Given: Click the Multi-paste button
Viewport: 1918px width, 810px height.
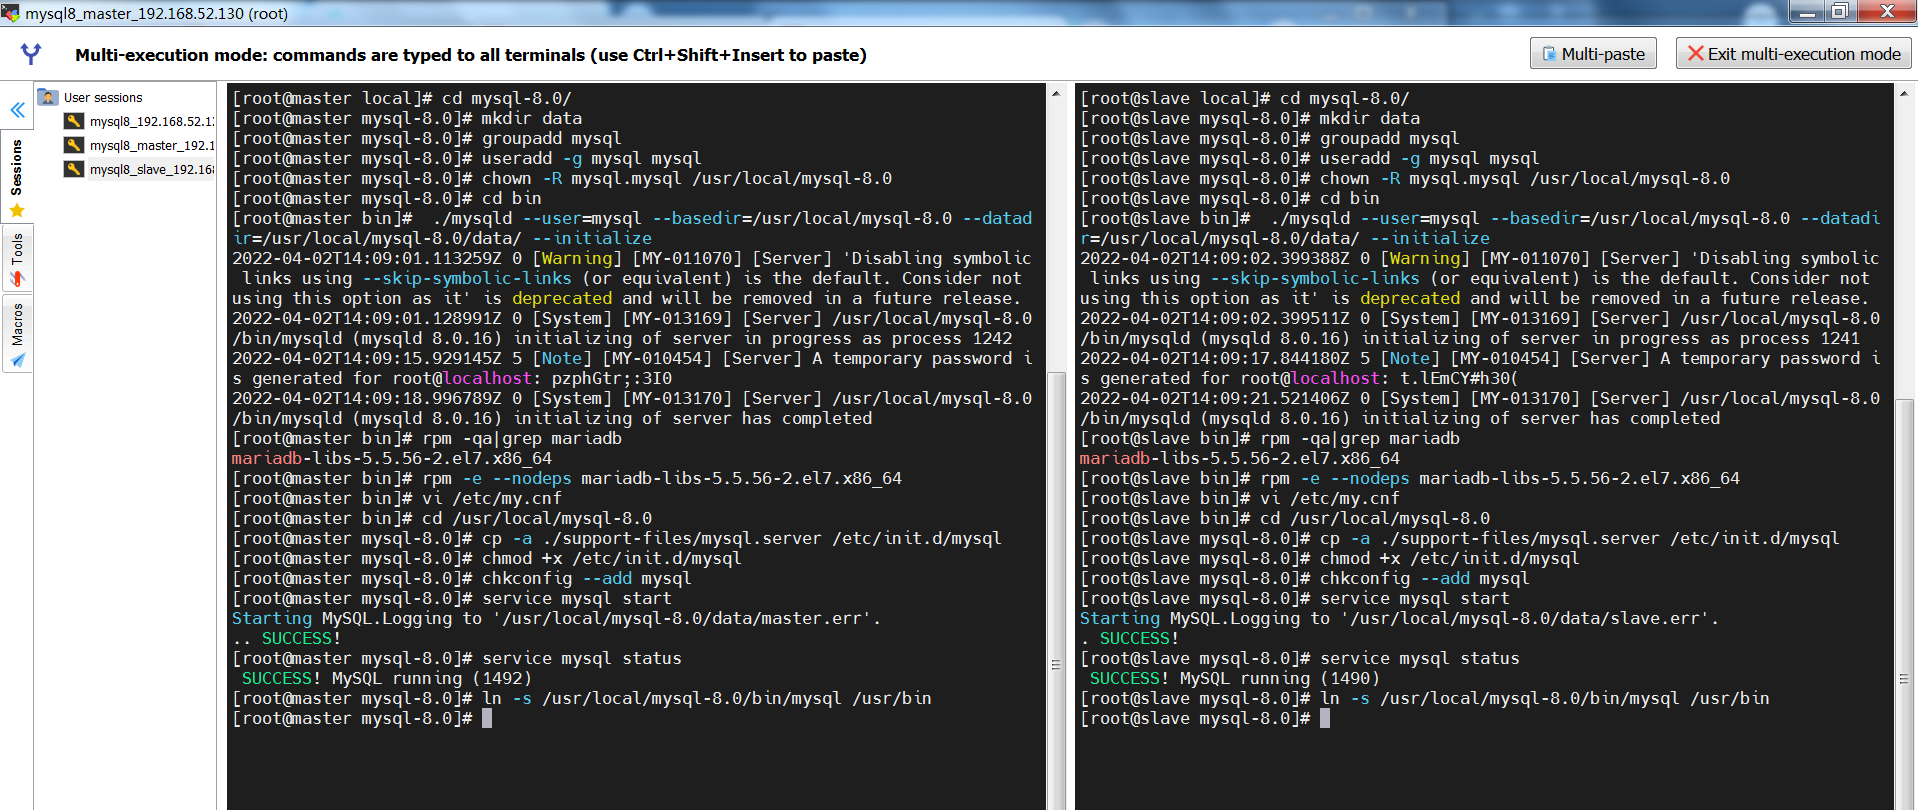Looking at the screenshot, I should tap(1593, 54).
